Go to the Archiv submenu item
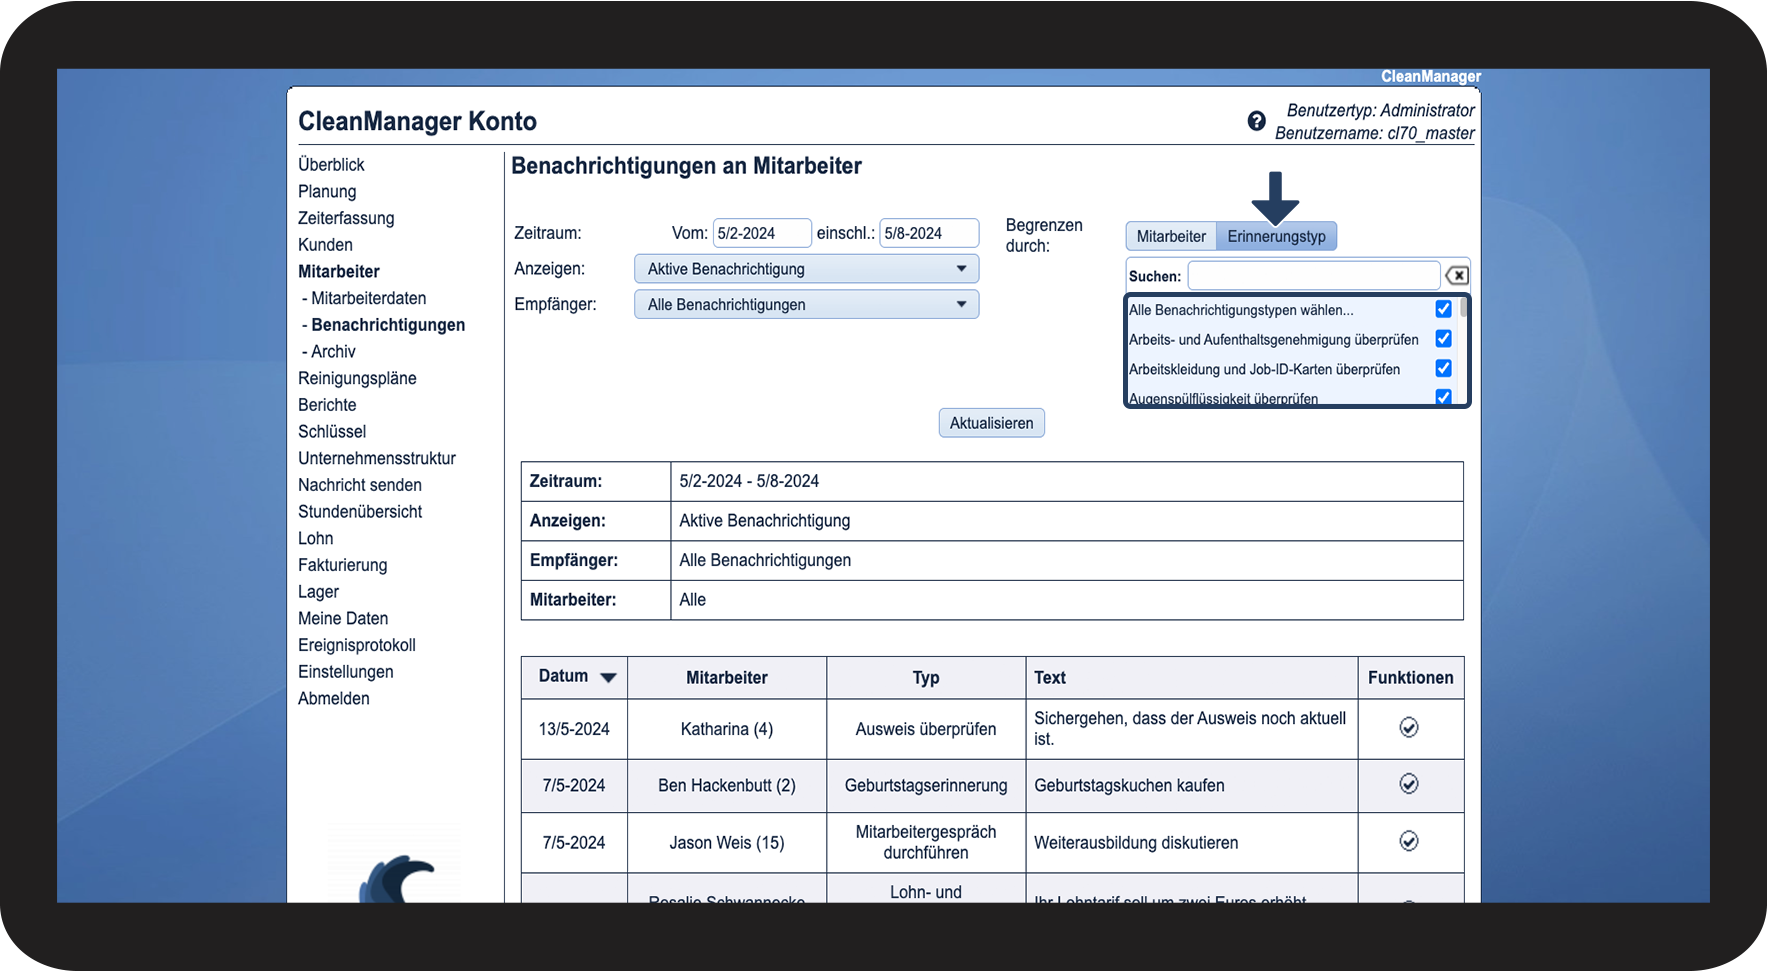The height and width of the screenshot is (971, 1767). (x=333, y=352)
